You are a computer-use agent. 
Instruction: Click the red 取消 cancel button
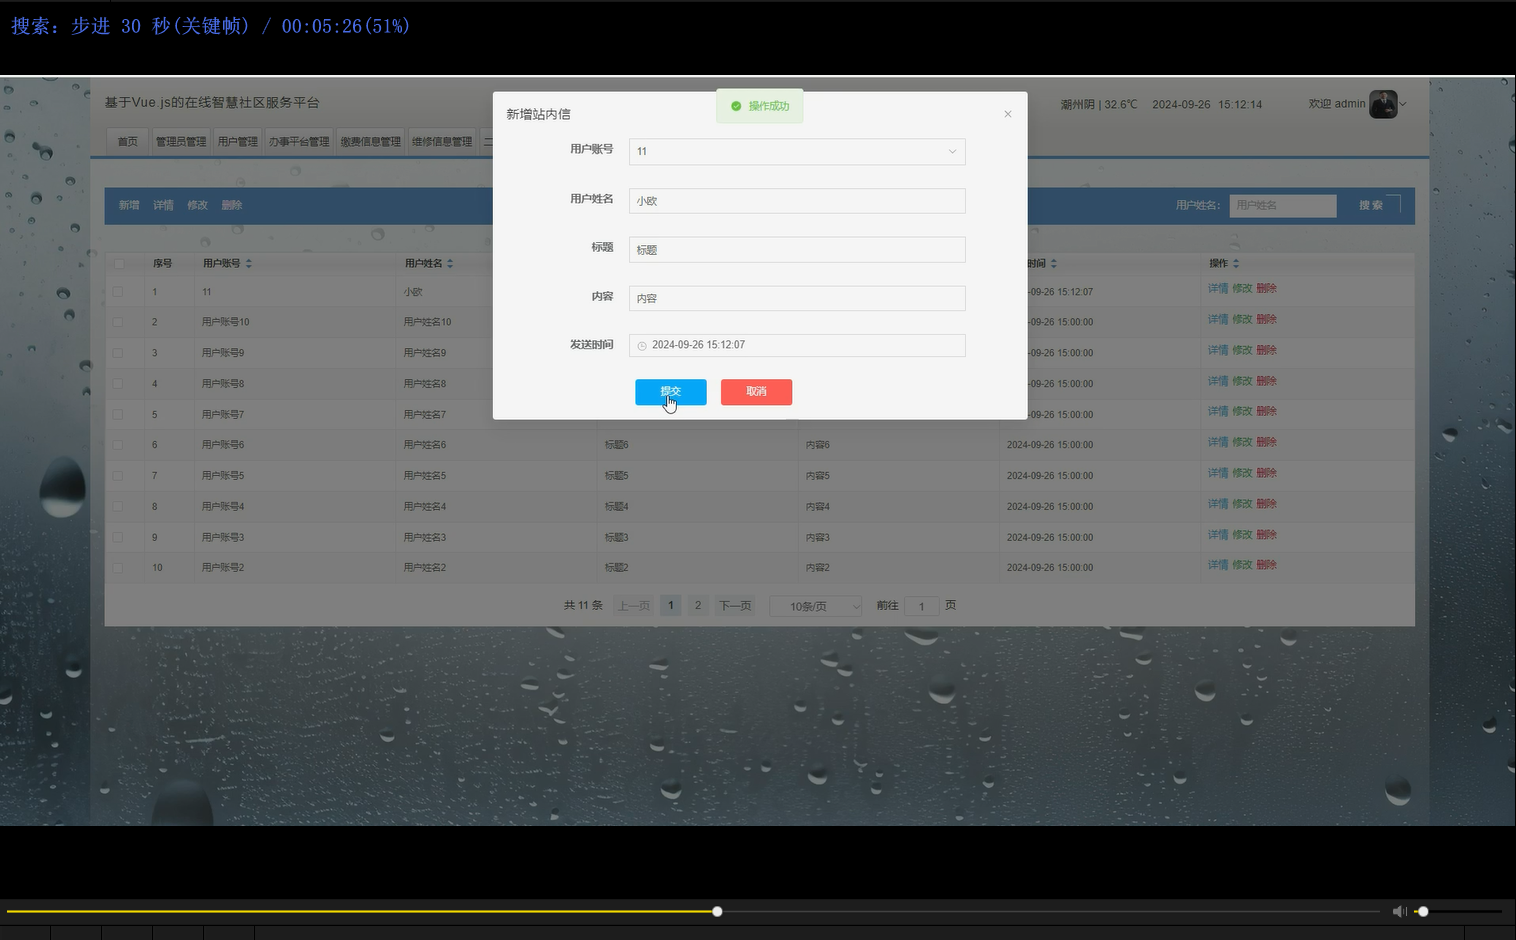coord(756,392)
